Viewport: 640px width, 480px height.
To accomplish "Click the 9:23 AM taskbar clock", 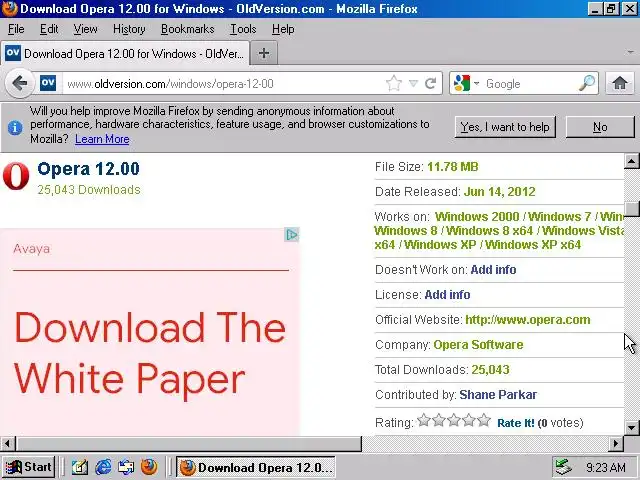I will pos(606,467).
